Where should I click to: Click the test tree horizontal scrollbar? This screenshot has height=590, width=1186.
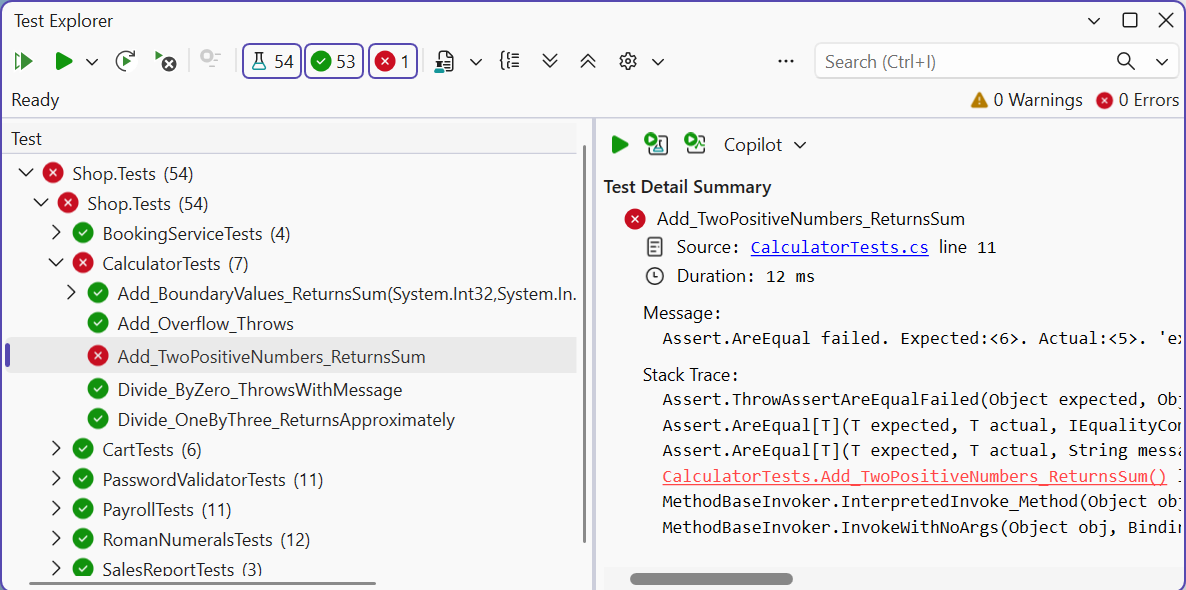coord(203,583)
